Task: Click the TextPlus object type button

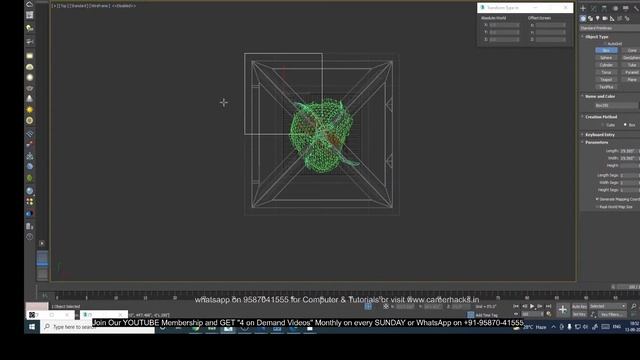Action: tap(606, 87)
